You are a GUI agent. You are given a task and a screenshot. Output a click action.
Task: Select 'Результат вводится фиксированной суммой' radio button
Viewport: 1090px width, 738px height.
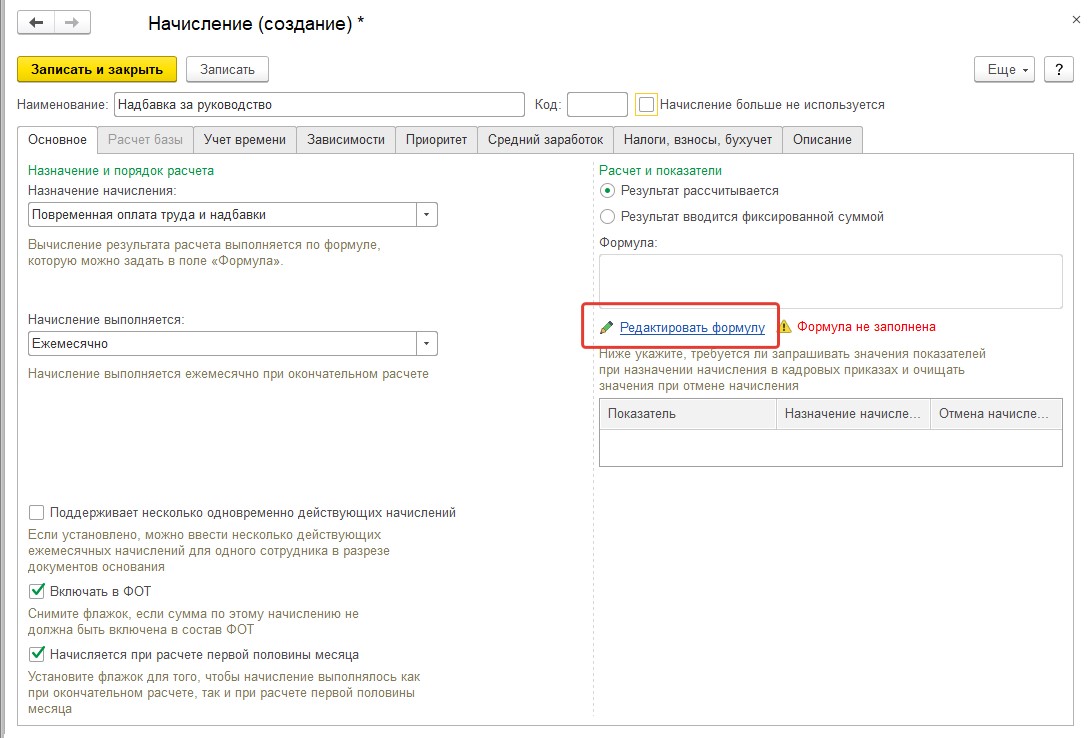point(608,217)
